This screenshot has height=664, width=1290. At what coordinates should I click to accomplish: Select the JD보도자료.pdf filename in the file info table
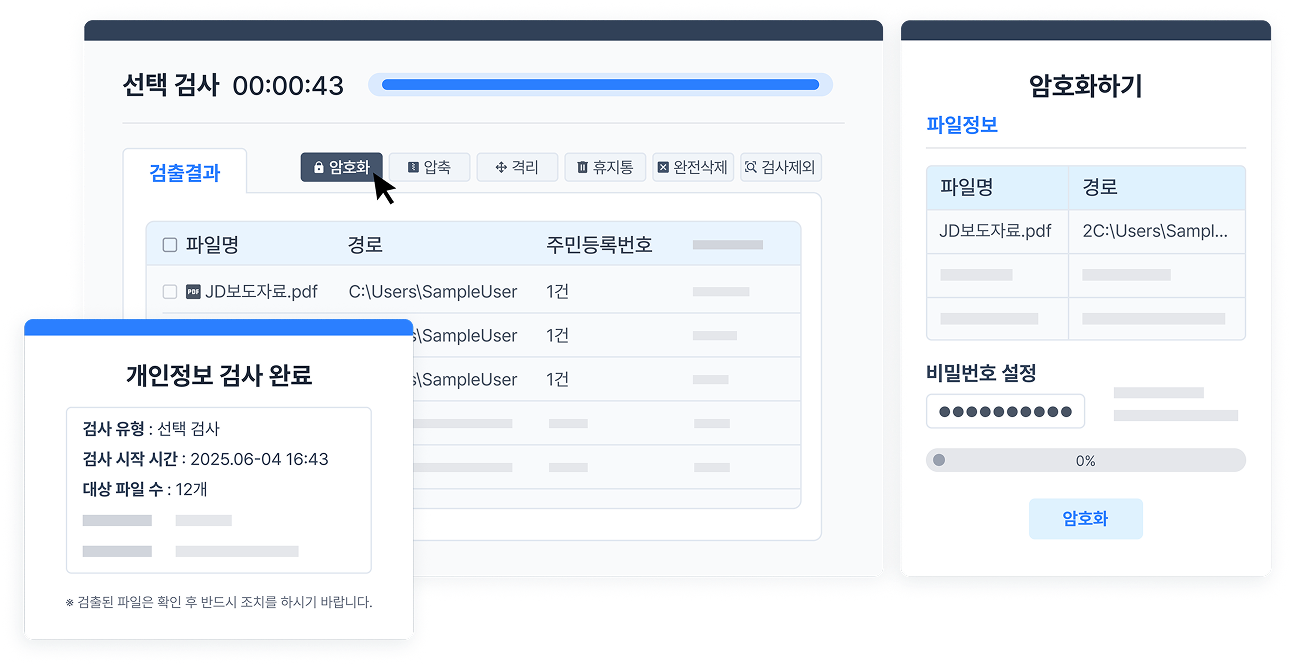click(994, 231)
